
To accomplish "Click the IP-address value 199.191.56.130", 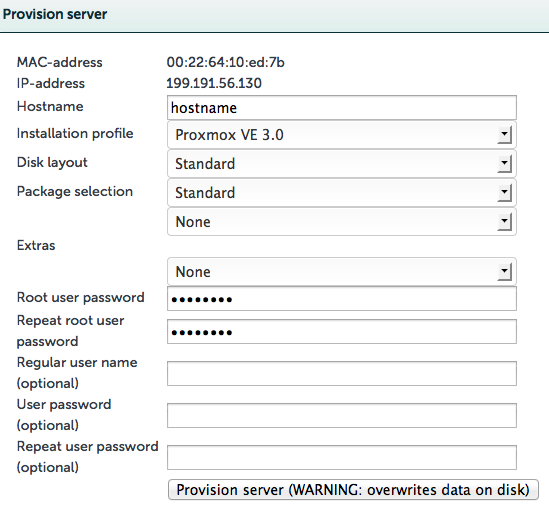I will pyautogui.click(x=214, y=83).
